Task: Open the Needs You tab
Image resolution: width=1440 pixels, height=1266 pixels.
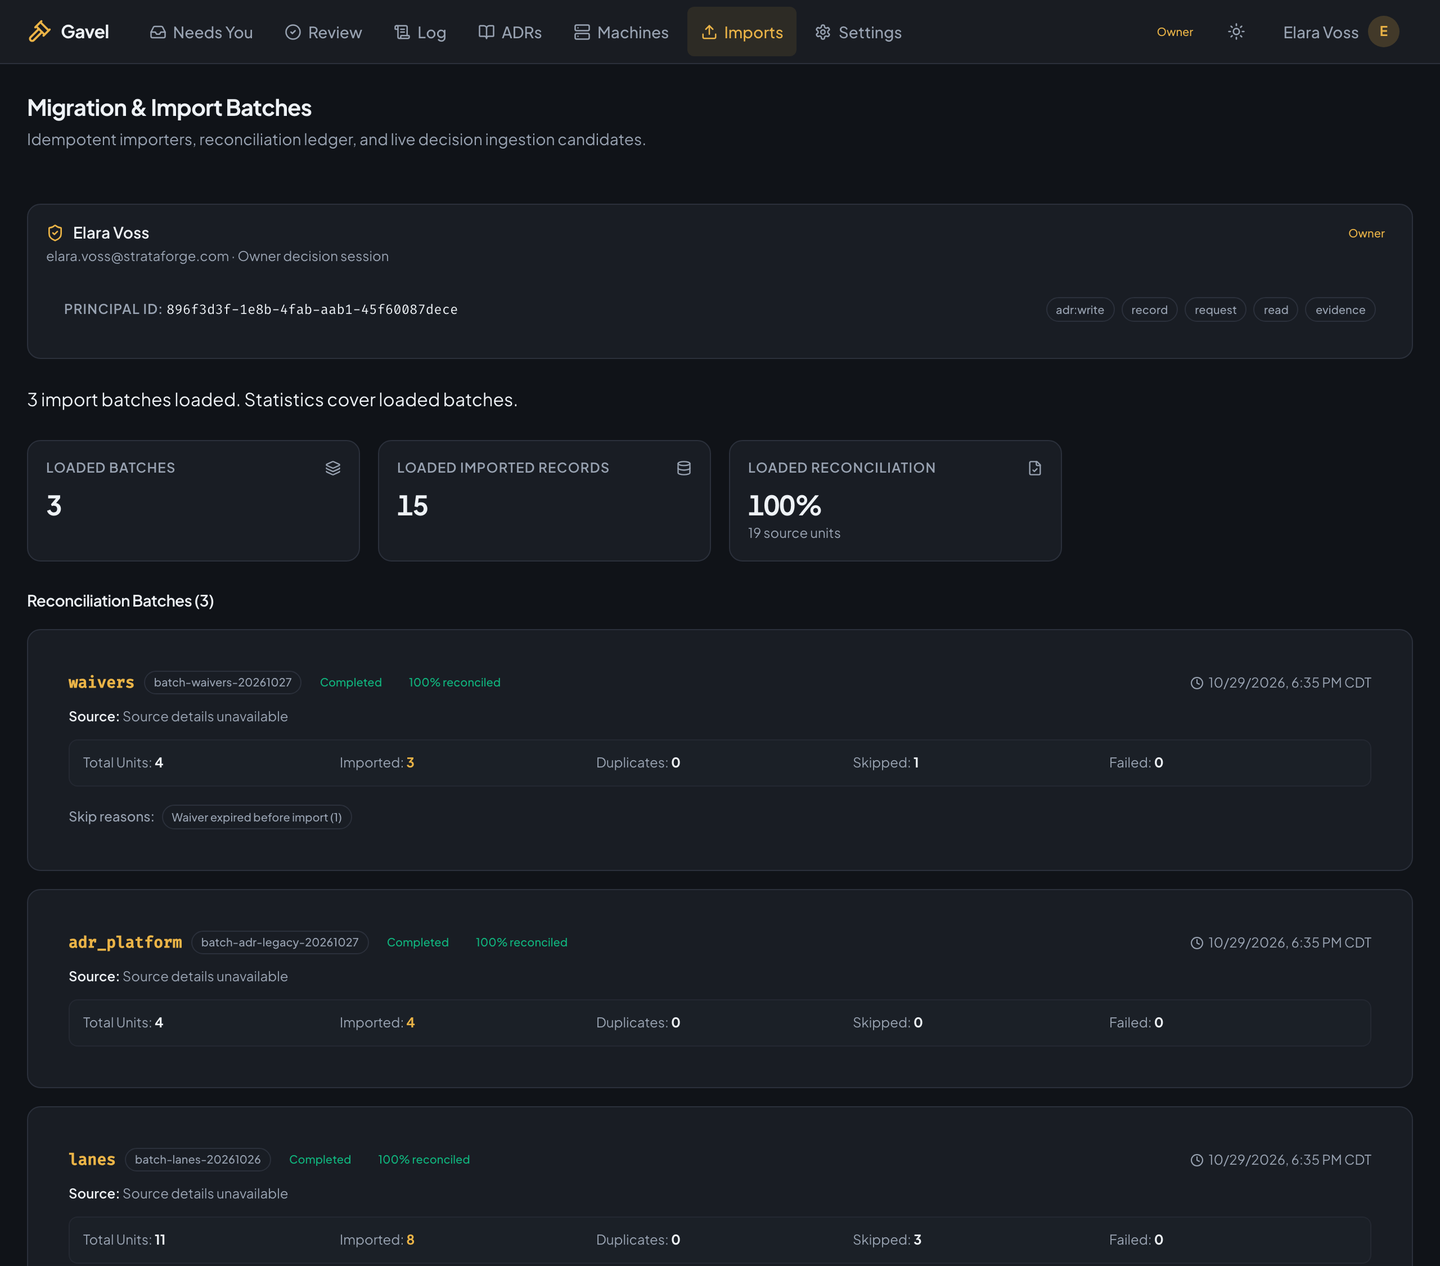Action: coord(201,32)
